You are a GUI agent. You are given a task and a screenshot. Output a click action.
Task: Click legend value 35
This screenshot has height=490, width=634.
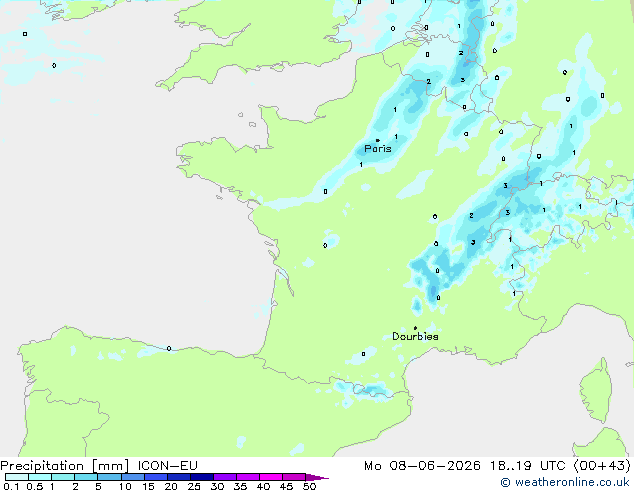tap(241, 486)
